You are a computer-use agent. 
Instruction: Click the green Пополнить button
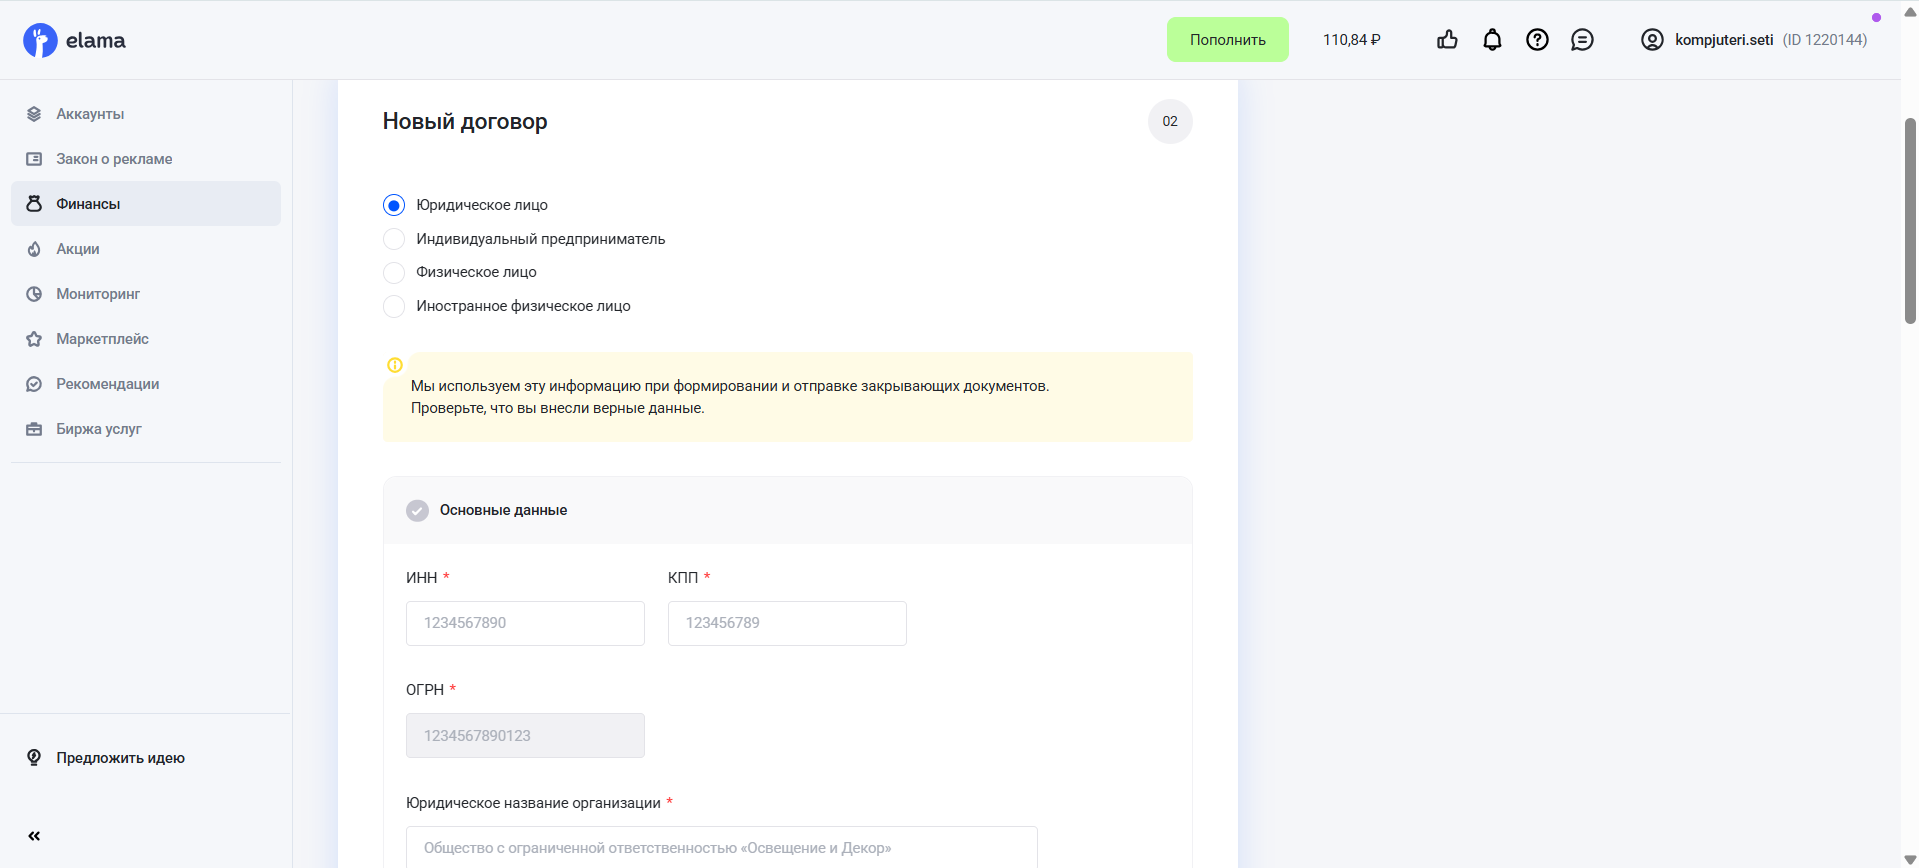(x=1227, y=40)
